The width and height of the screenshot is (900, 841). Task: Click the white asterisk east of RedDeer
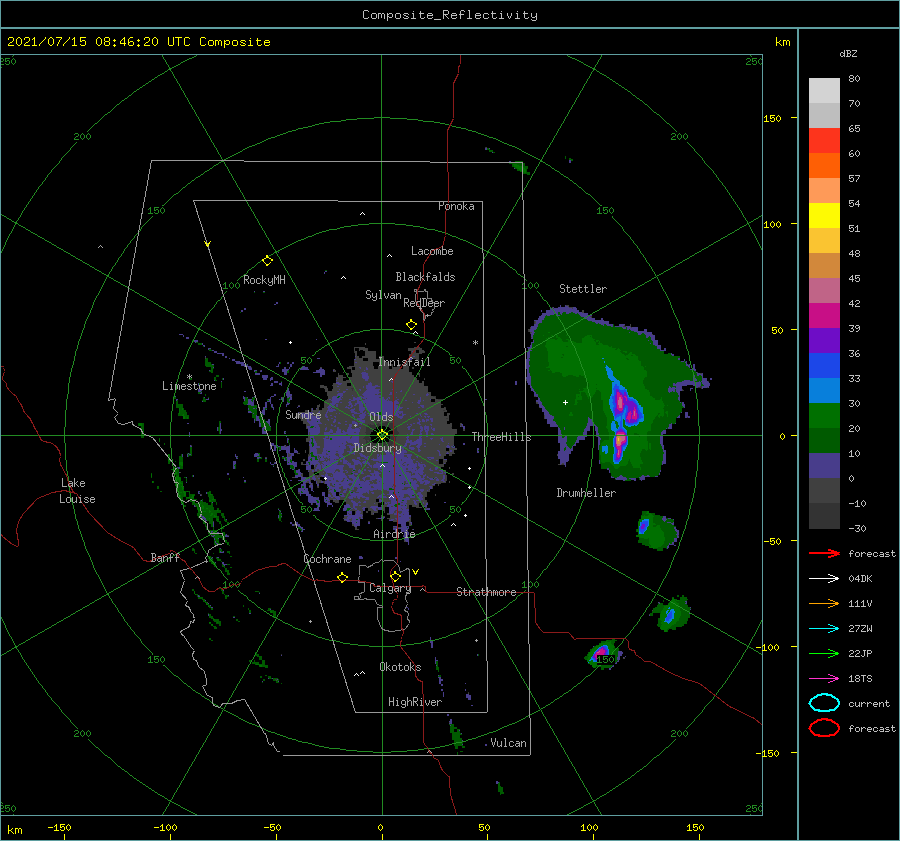tap(475, 343)
